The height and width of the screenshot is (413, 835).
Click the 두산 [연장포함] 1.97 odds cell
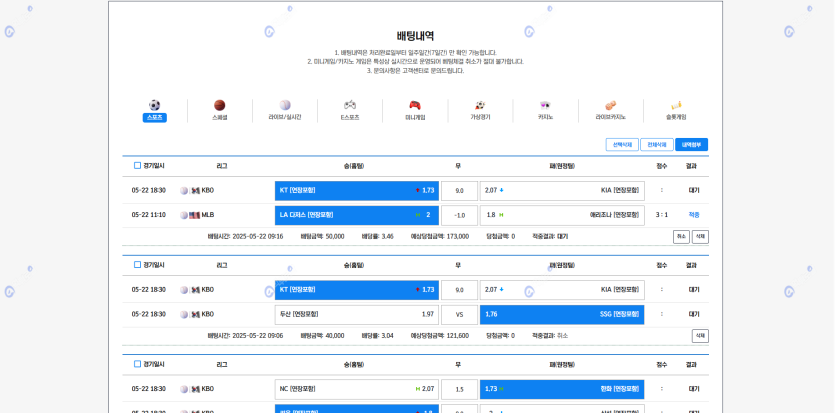click(x=356, y=314)
